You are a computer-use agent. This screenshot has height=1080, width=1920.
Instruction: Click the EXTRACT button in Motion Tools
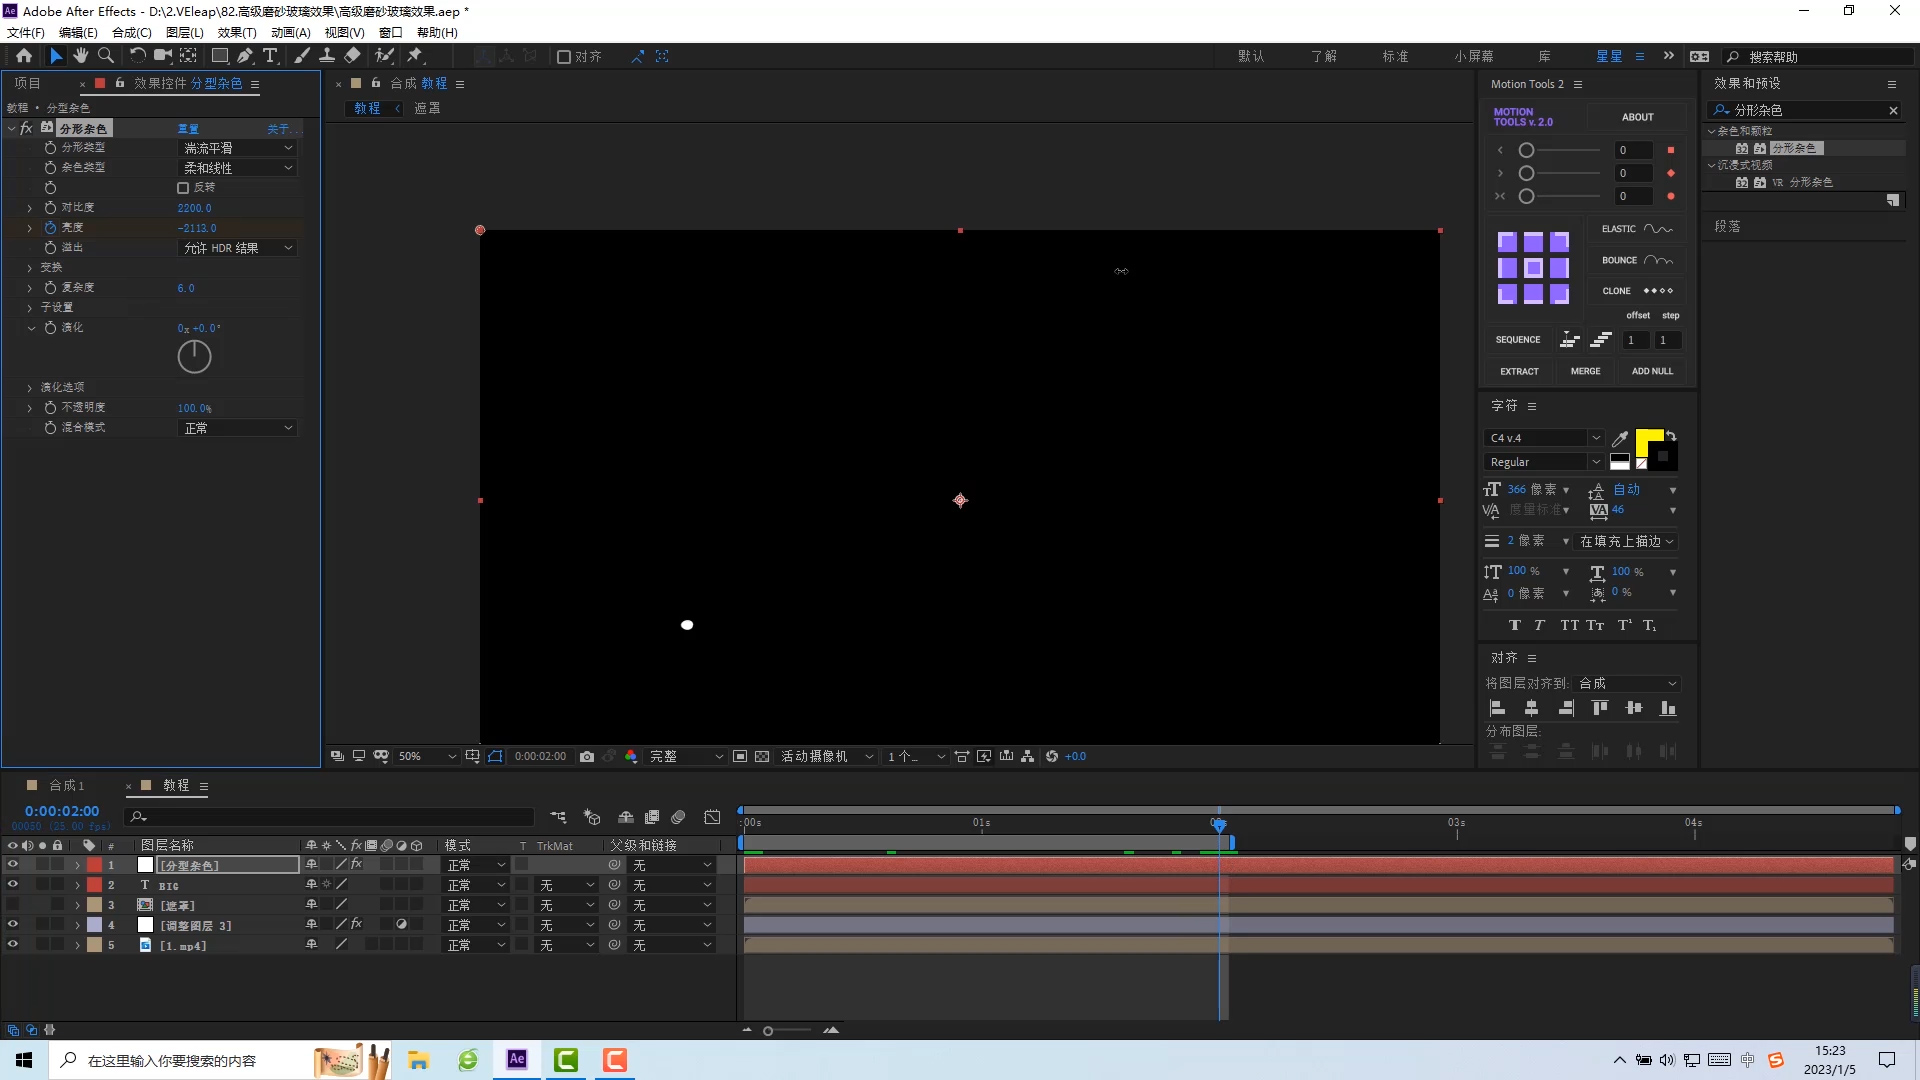[x=1519, y=369]
